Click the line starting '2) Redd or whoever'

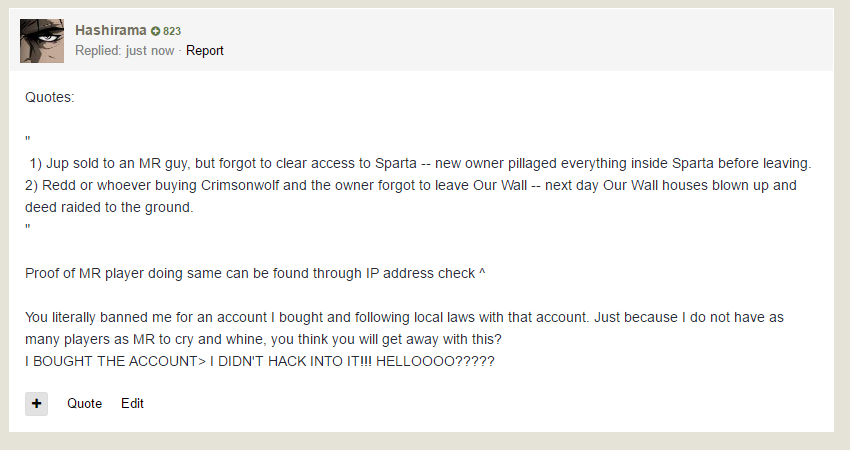411,185
